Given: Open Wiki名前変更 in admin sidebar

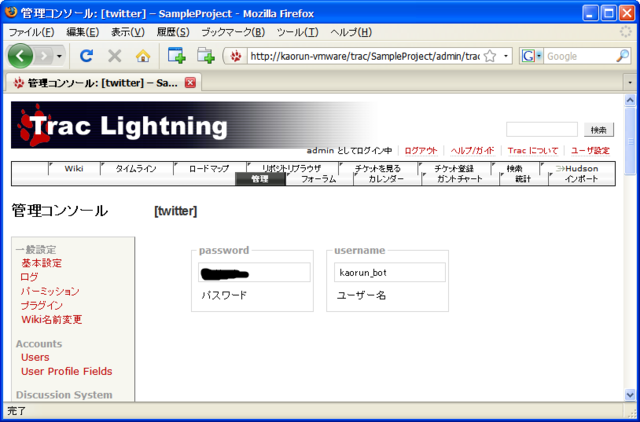Looking at the screenshot, I should click(x=52, y=319).
